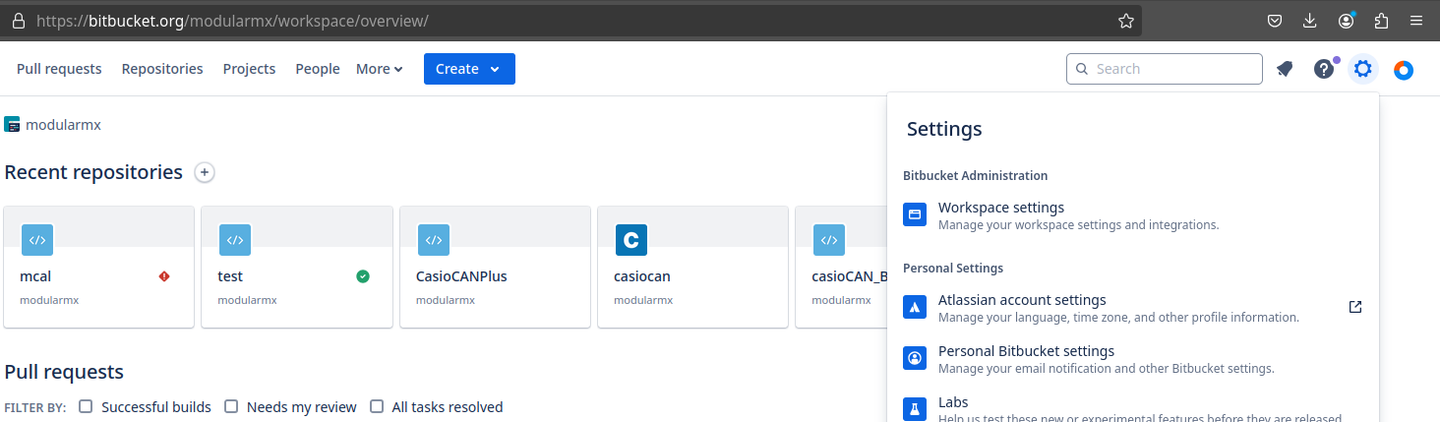Open the Firefox account icon
Image resolution: width=1440 pixels, height=422 pixels.
[1346, 21]
